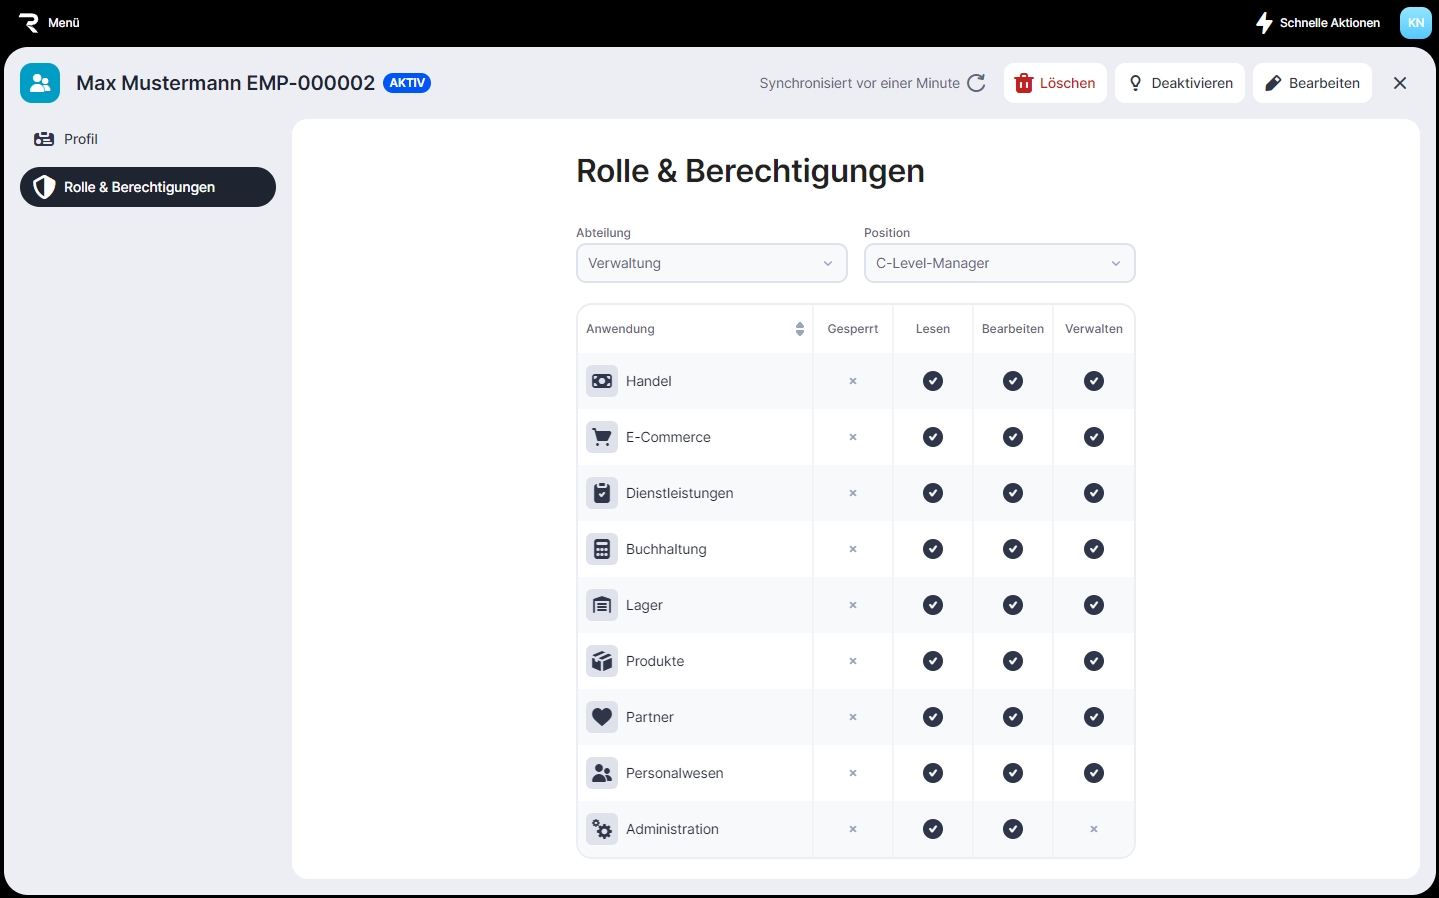Toggle Verwalten permission for Administration
This screenshot has height=898, width=1439.
[1093, 829]
